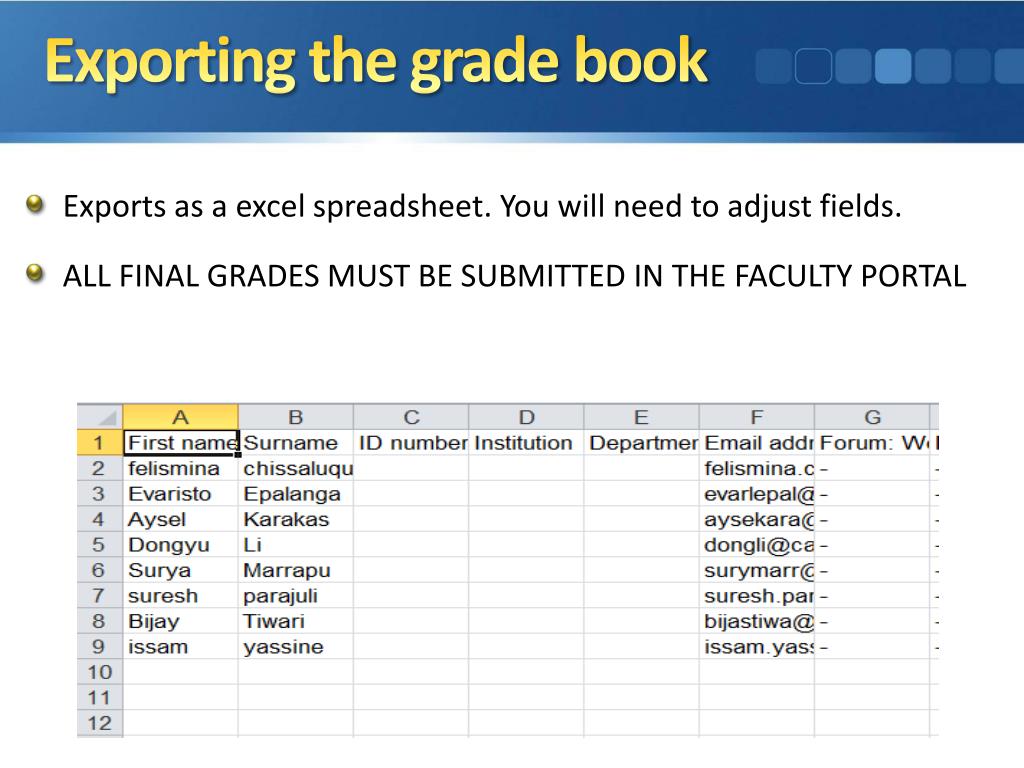Select the cell containing 'yassine'

click(x=296, y=647)
